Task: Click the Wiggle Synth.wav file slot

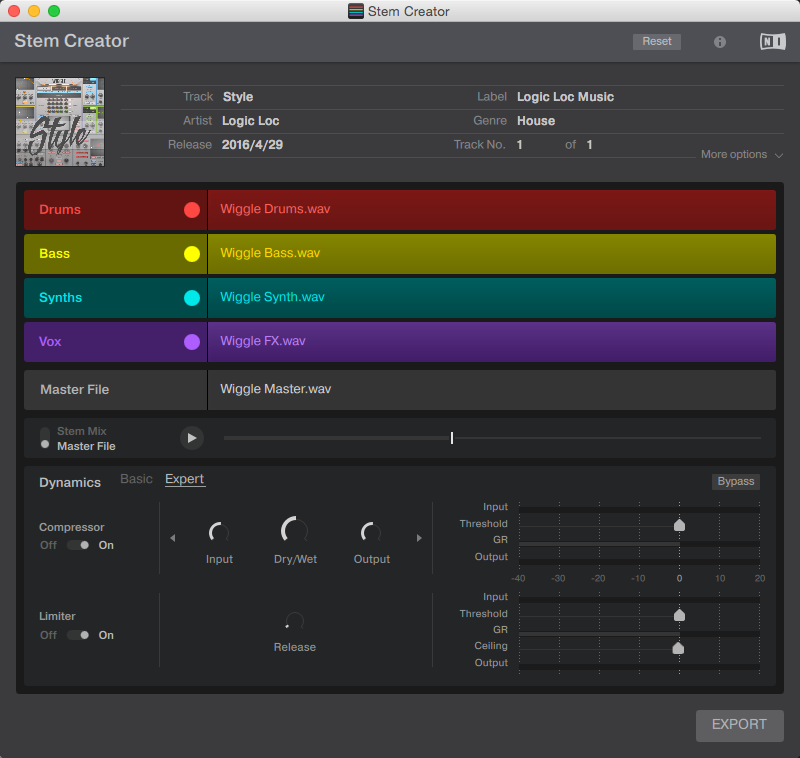Action: pos(492,298)
